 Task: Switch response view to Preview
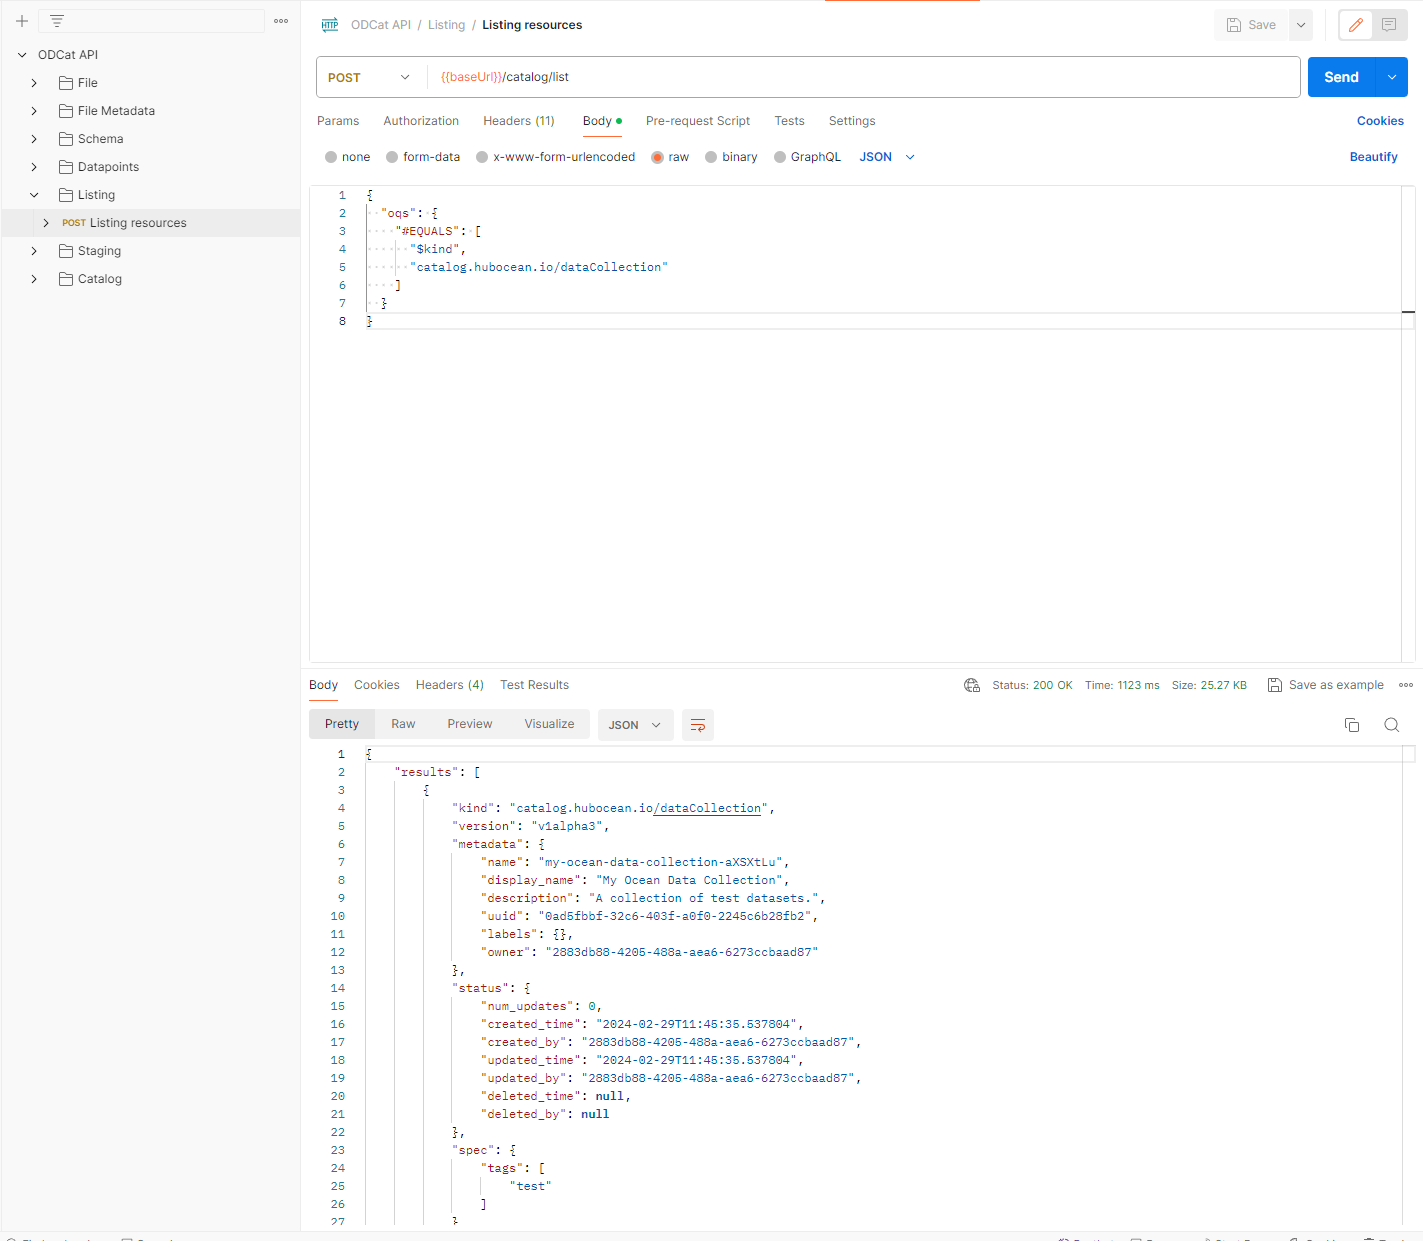click(x=470, y=724)
